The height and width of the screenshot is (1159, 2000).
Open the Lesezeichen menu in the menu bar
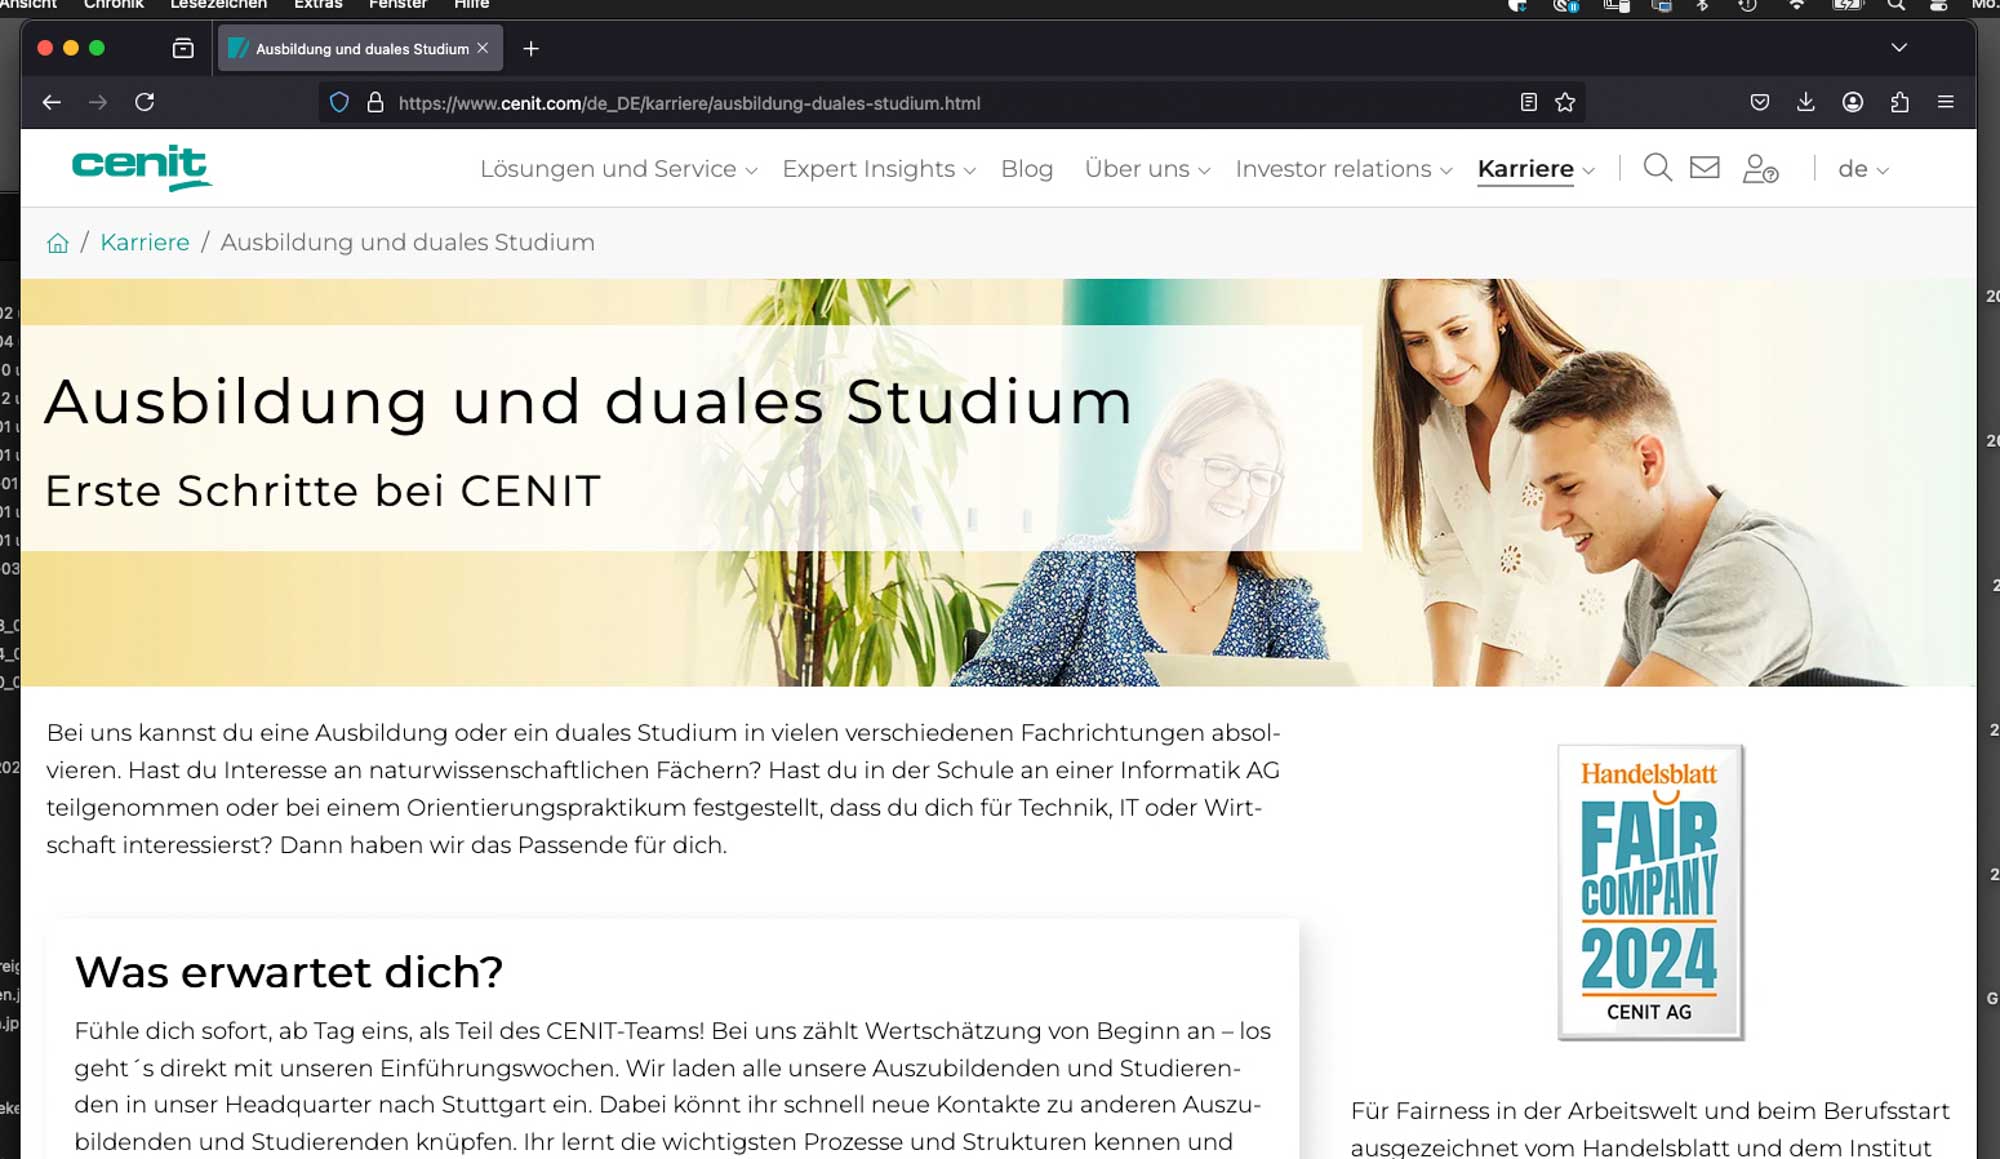pyautogui.click(x=218, y=5)
